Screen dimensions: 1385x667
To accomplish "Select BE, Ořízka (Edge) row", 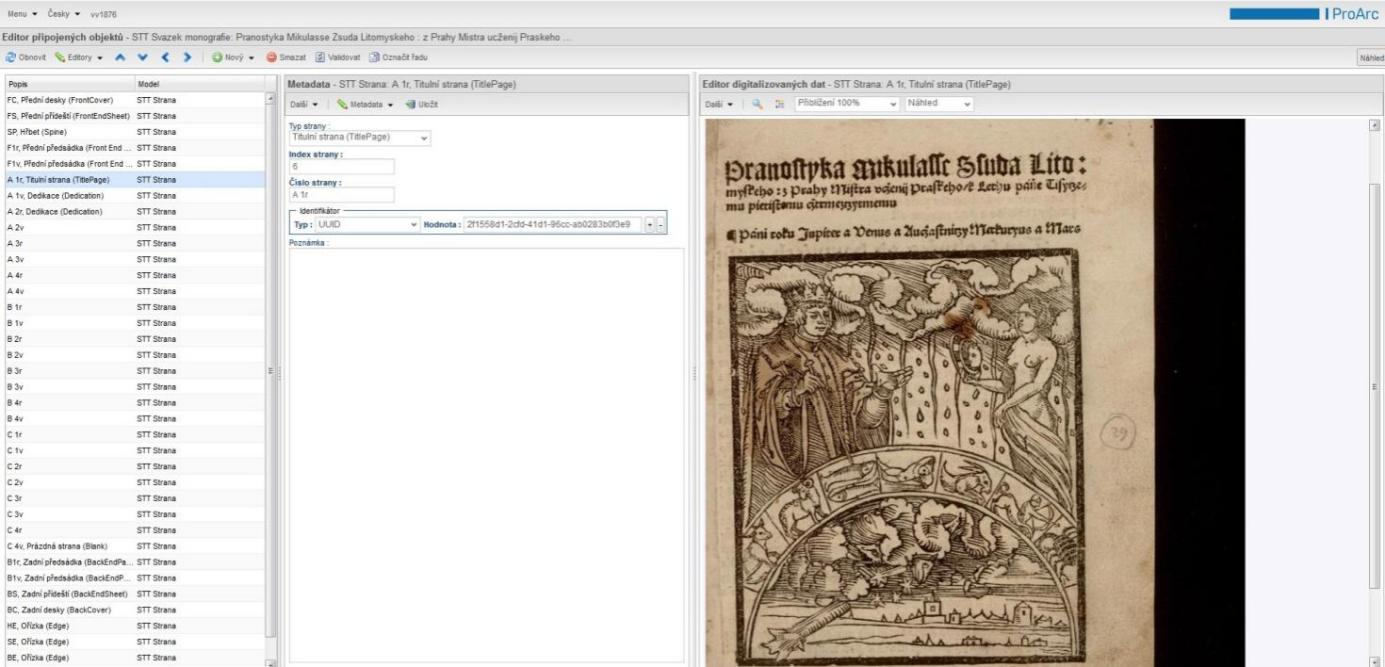I will click(x=134, y=658).
